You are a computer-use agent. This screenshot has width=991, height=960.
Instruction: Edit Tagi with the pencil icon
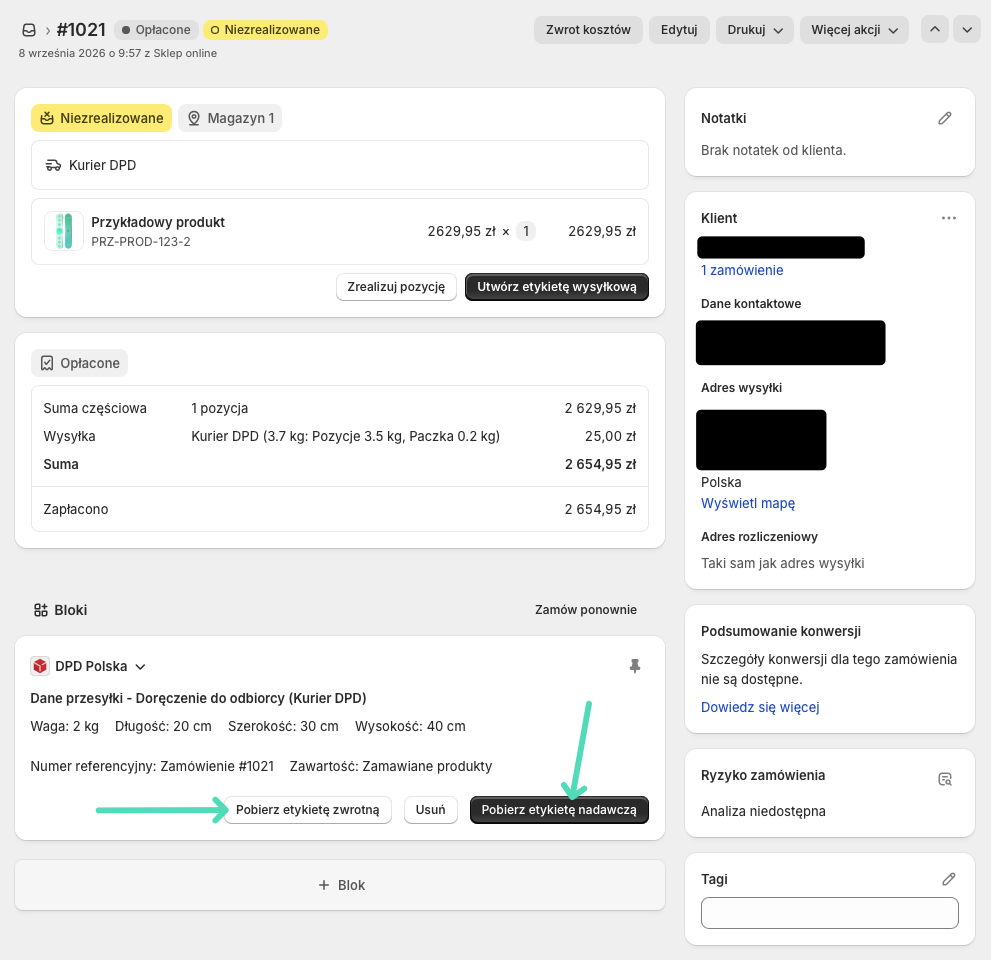click(x=949, y=879)
